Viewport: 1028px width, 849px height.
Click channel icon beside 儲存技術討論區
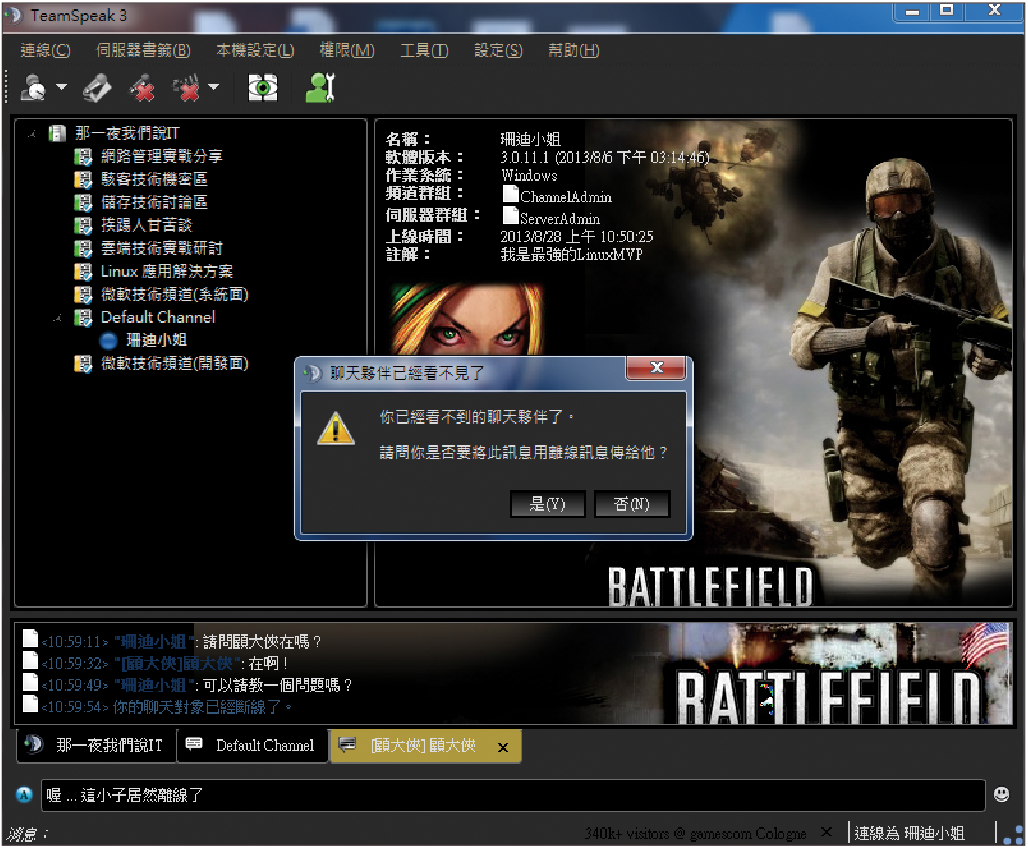[83, 203]
